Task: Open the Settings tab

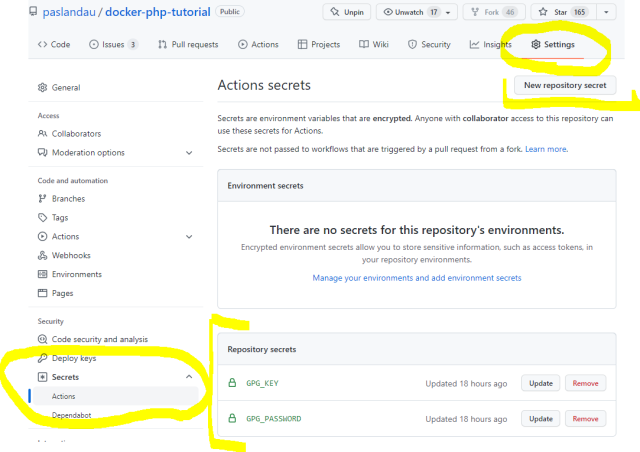Action: [x=553, y=45]
